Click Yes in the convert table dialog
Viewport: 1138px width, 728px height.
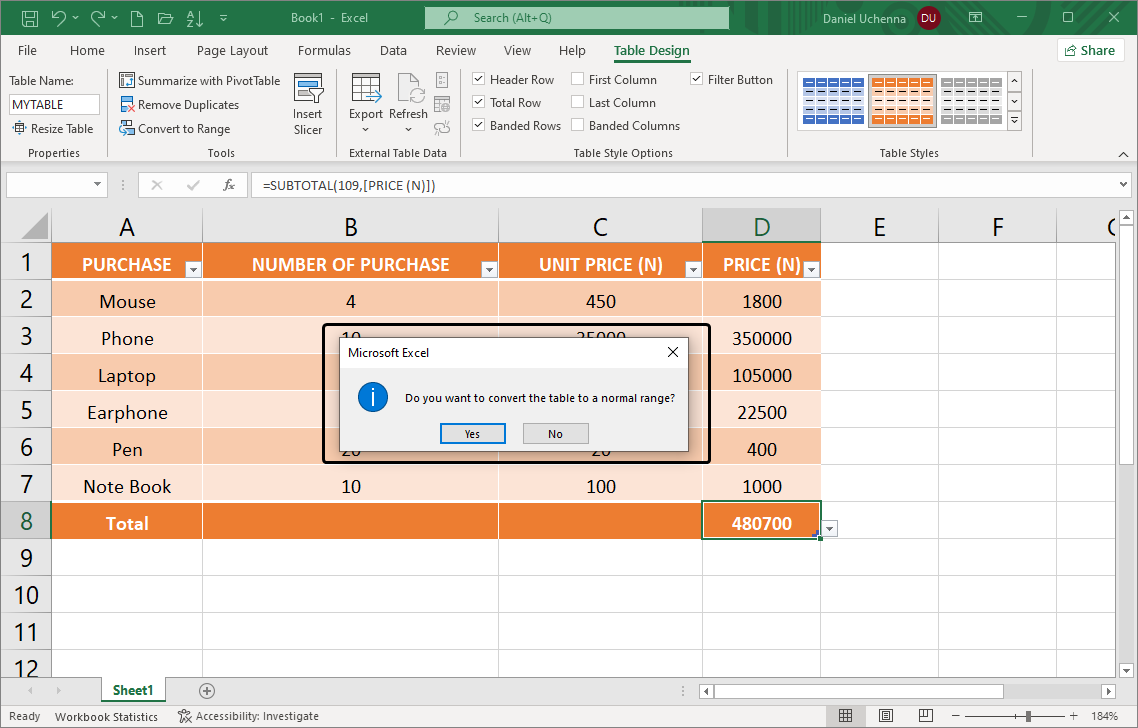(472, 433)
